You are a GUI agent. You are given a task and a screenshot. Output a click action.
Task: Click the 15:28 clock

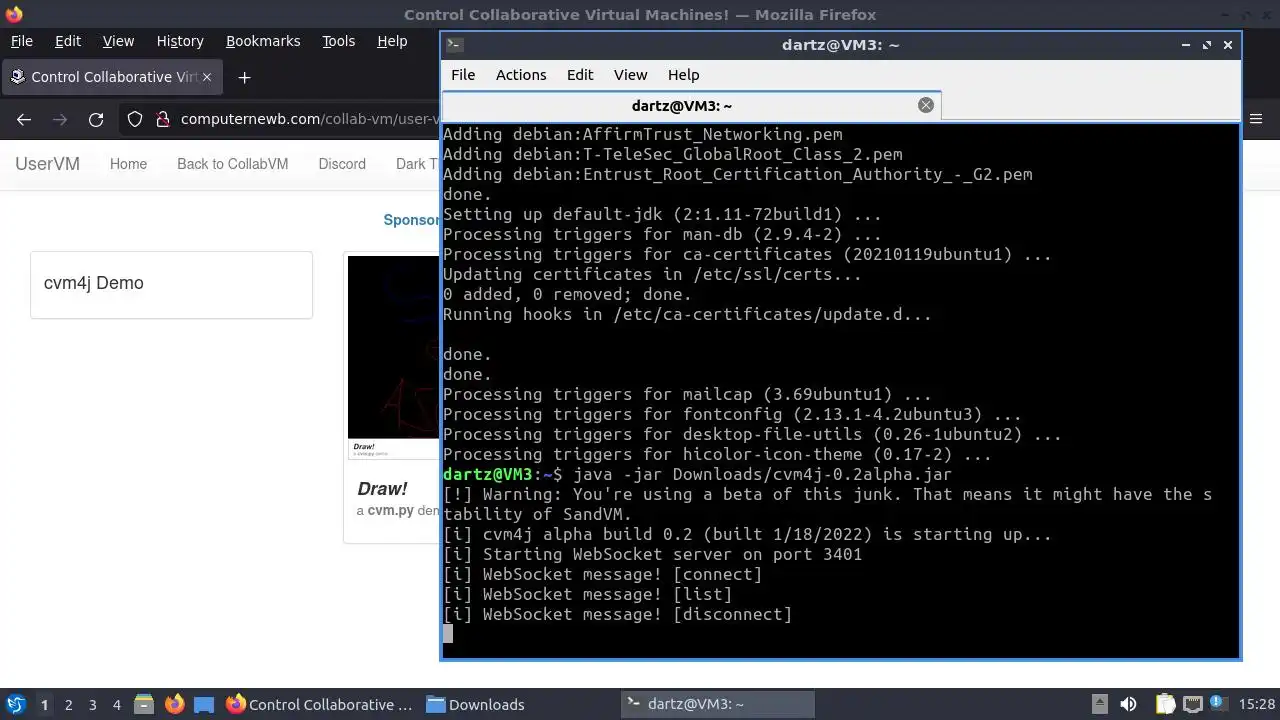(x=1257, y=704)
